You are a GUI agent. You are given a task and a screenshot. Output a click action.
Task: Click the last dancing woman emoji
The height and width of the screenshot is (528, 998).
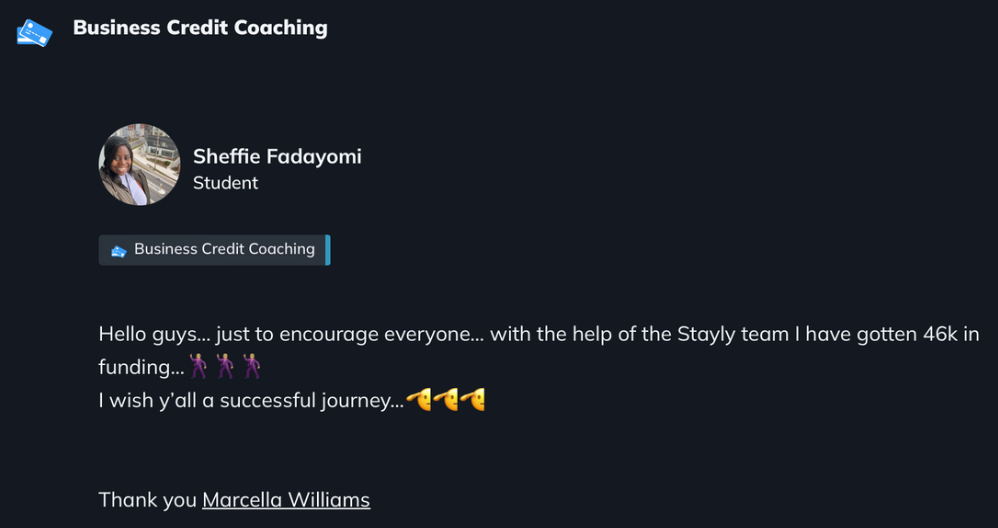251,366
